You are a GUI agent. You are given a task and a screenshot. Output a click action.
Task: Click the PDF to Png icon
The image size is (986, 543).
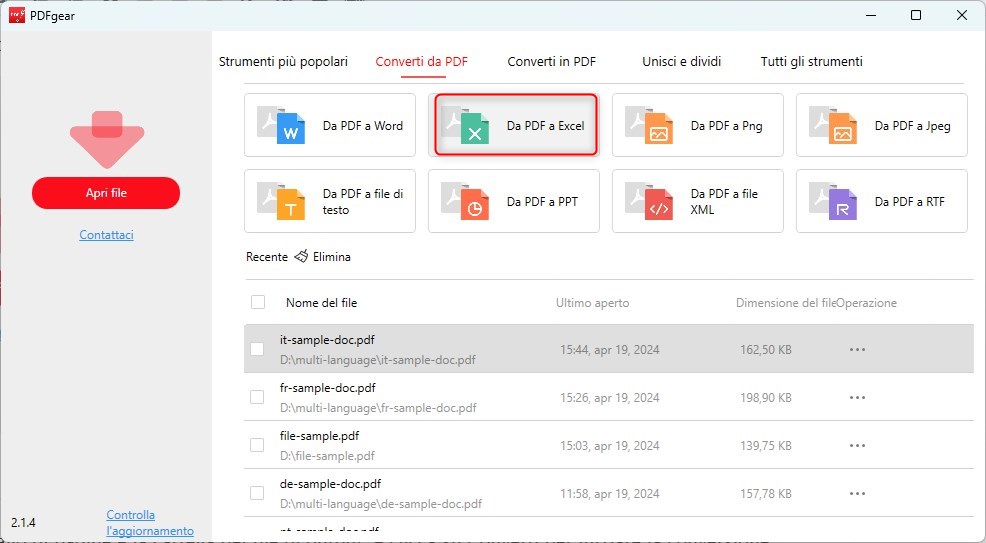click(x=649, y=126)
